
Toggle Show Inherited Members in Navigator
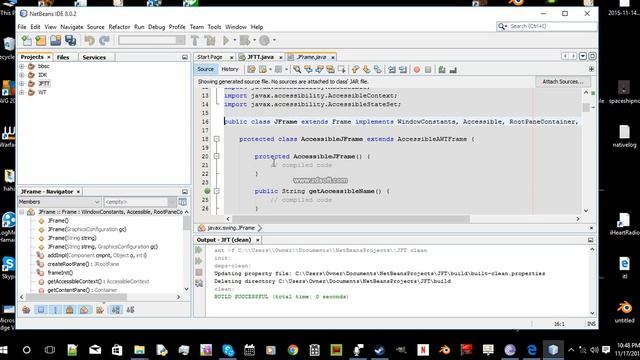pyautogui.click(x=26, y=310)
